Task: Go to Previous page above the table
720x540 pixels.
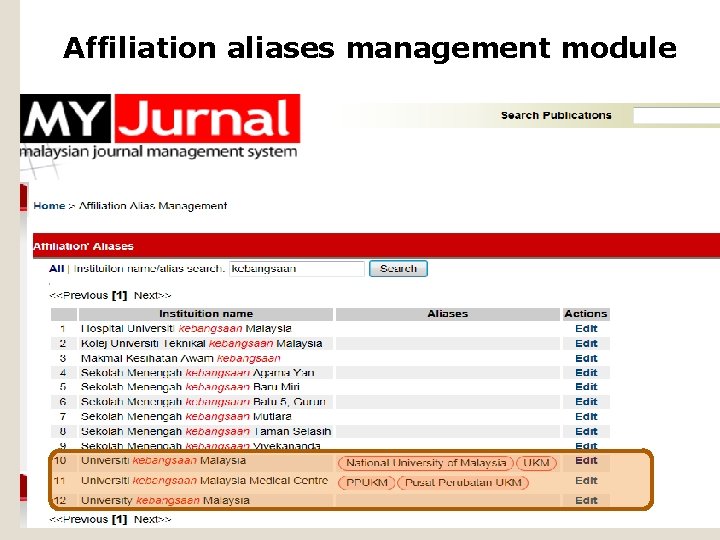Action: coord(79,295)
